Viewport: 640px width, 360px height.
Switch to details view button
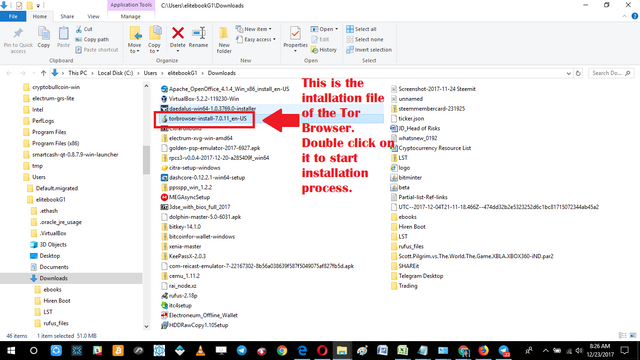[622, 336]
